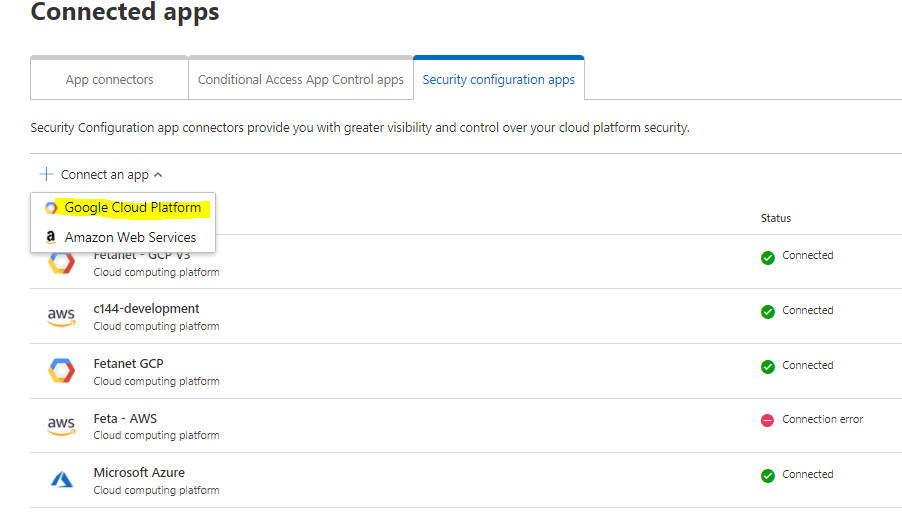Click the red connection error status icon
This screenshot has height=525, width=902.
767,420
